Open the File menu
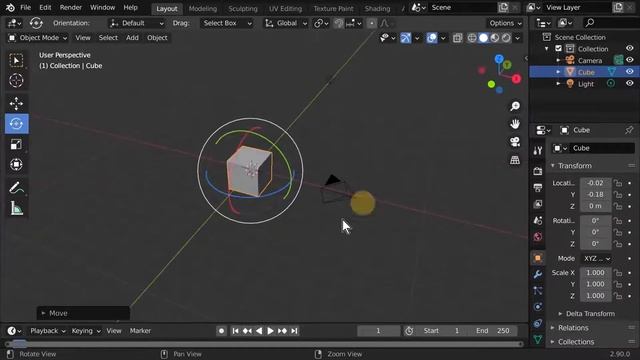 [25, 8]
